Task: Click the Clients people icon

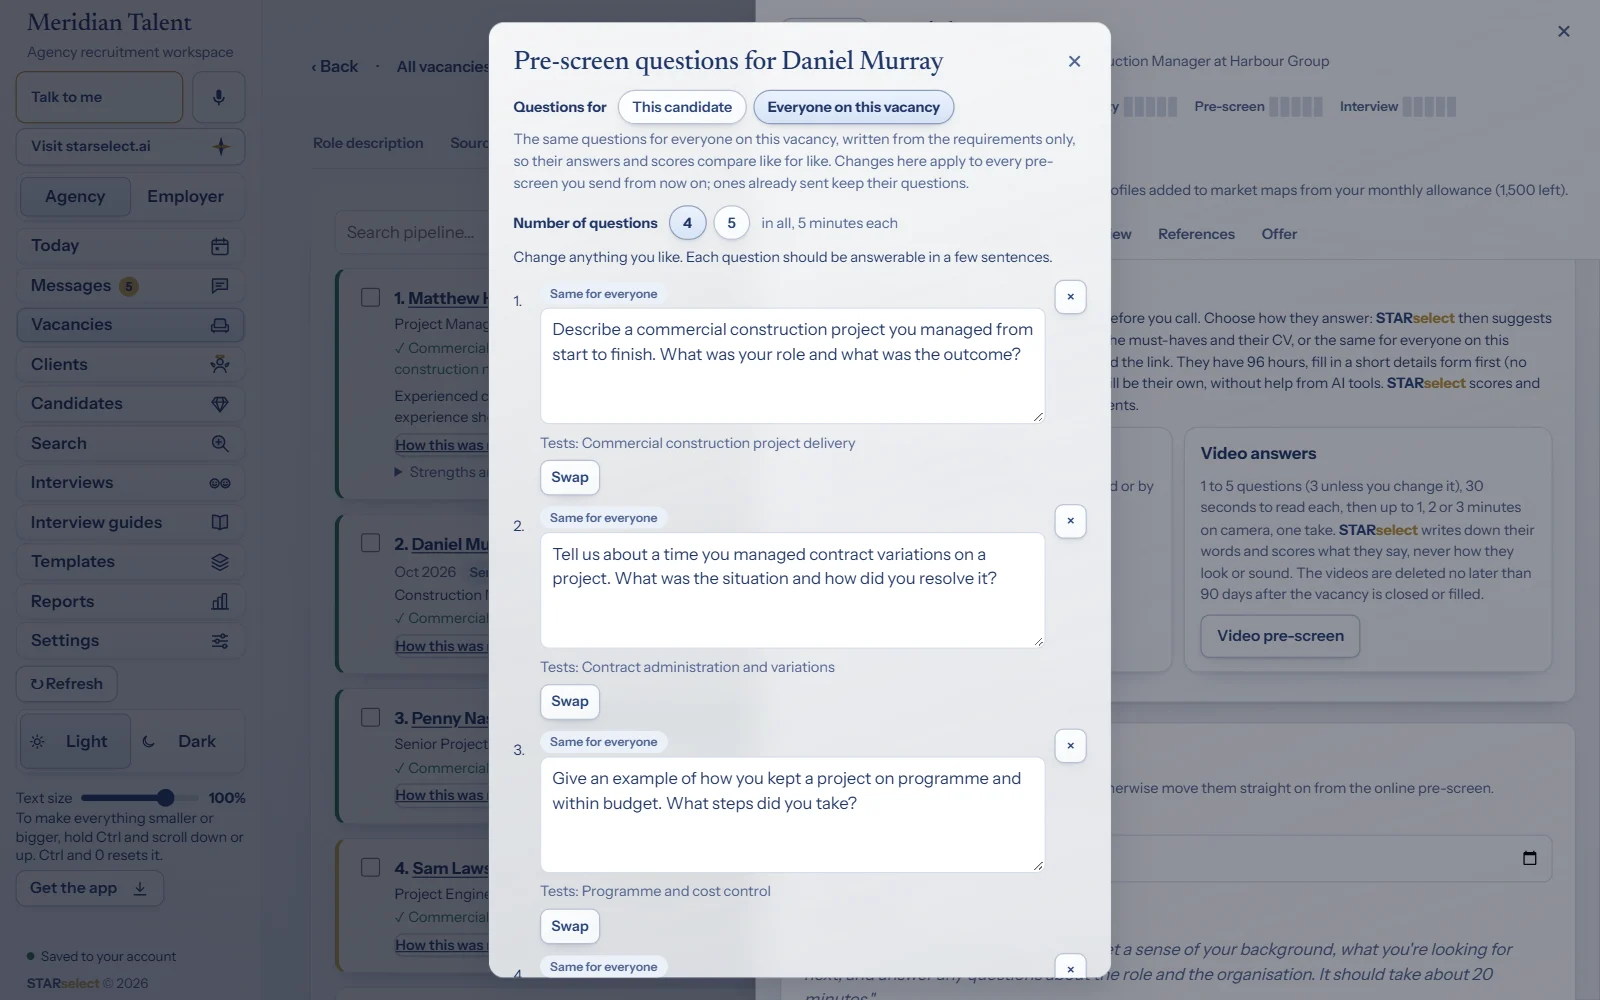Action: pyautogui.click(x=220, y=364)
